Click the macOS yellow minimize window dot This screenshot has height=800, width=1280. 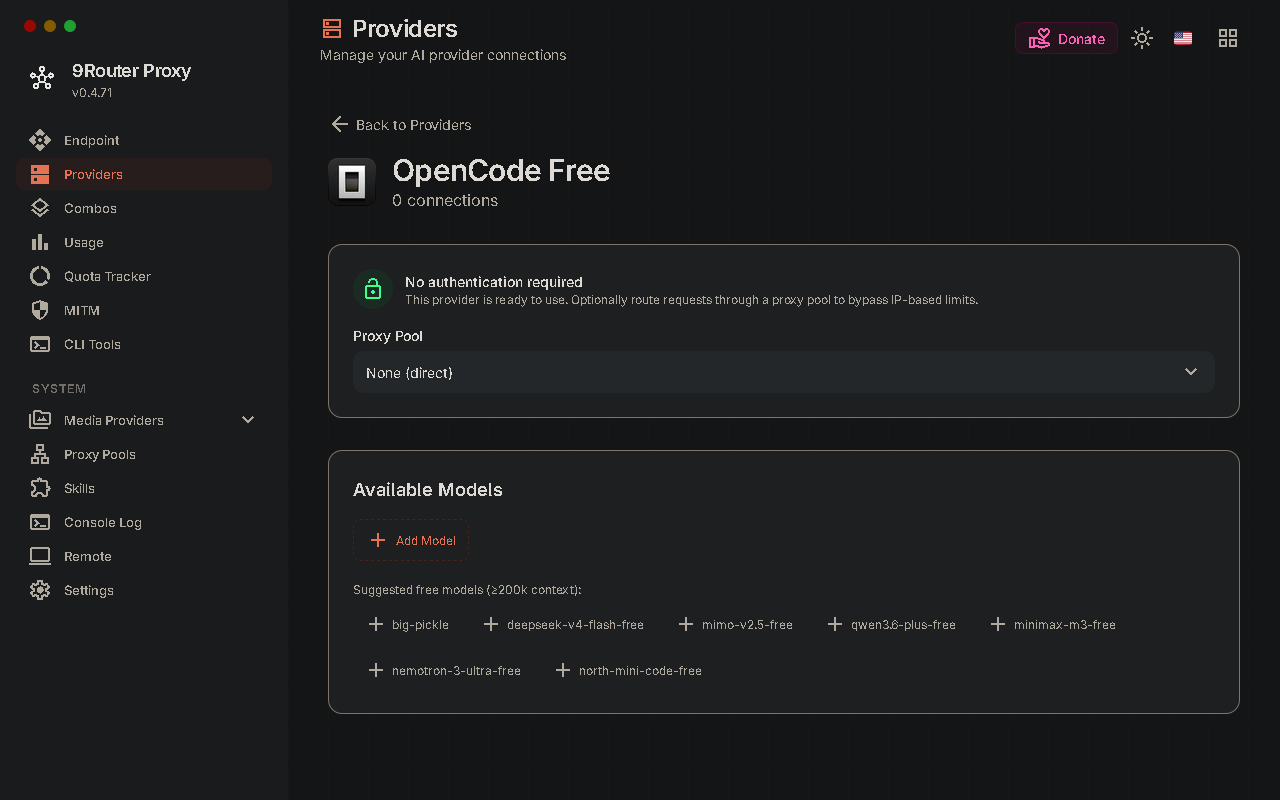click(50, 26)
